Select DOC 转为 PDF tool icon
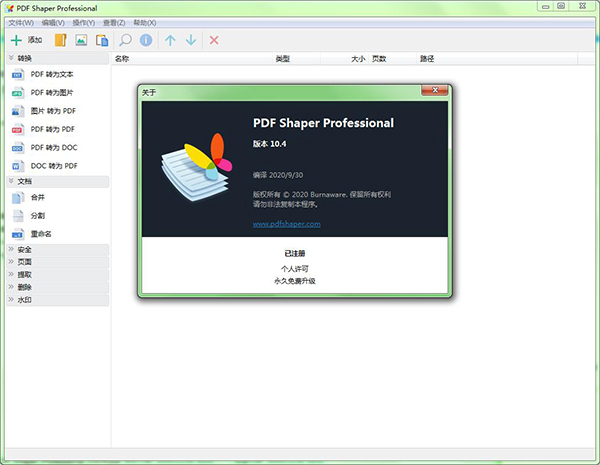This screenshot has width=600, height=465. (18, 166)
